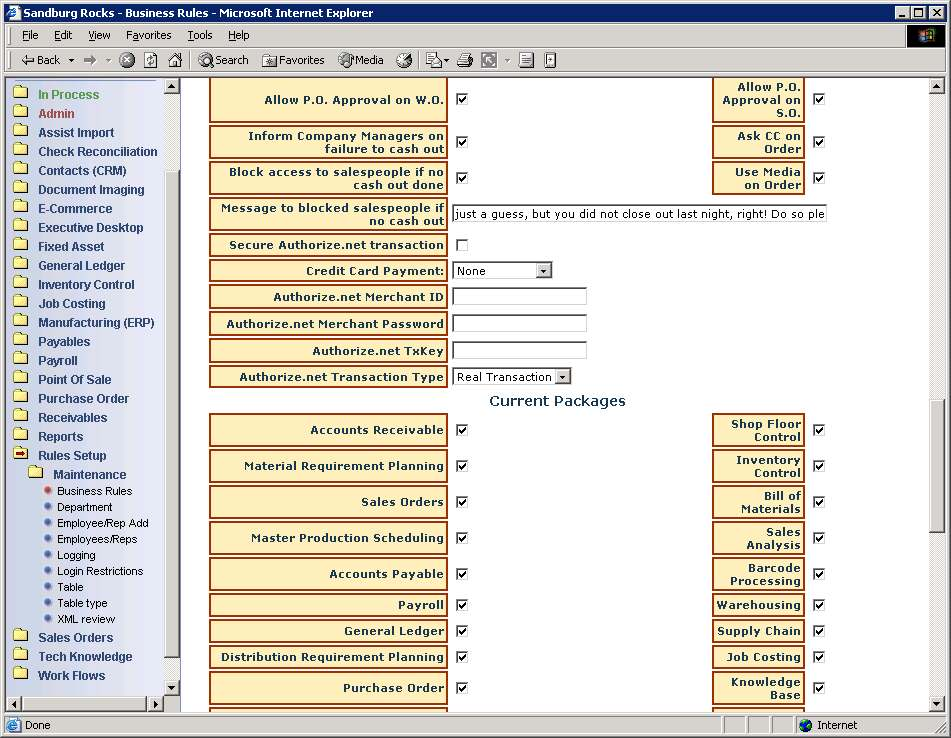Click the Refresh page icon

[x=151, y=60]
